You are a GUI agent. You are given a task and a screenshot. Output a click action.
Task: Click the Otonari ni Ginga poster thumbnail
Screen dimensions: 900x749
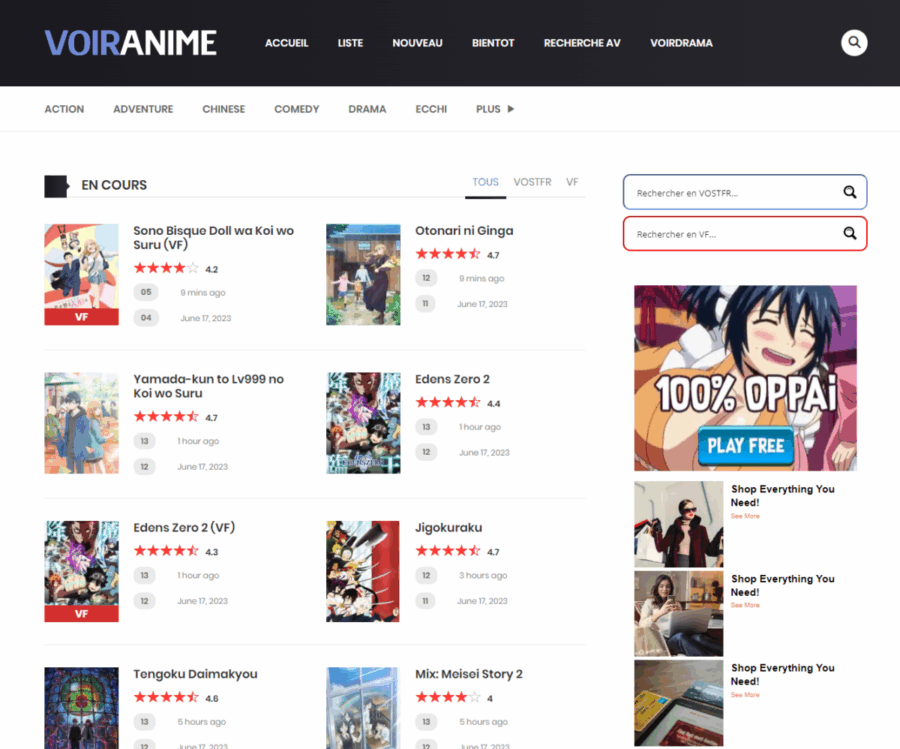[x=363, y=274]
